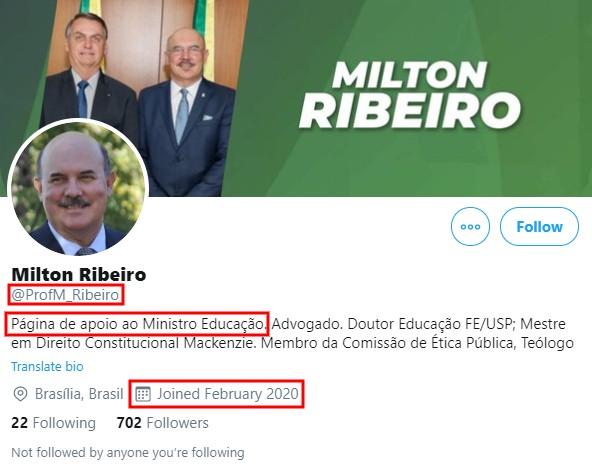Click the @ProfM_Ribeiro handle

pos(65,295)
